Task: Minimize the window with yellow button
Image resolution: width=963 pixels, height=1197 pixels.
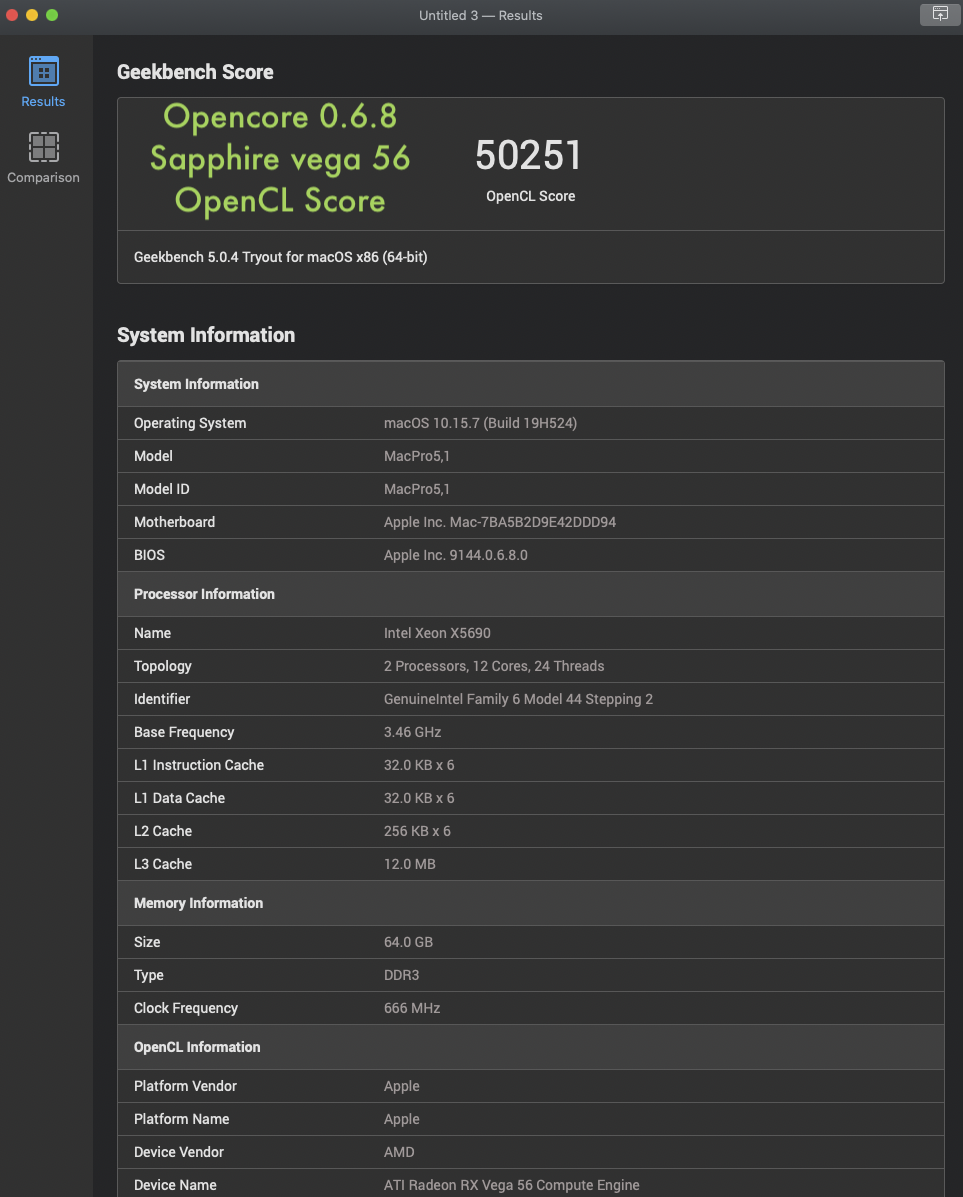Action: click(32, 15)
